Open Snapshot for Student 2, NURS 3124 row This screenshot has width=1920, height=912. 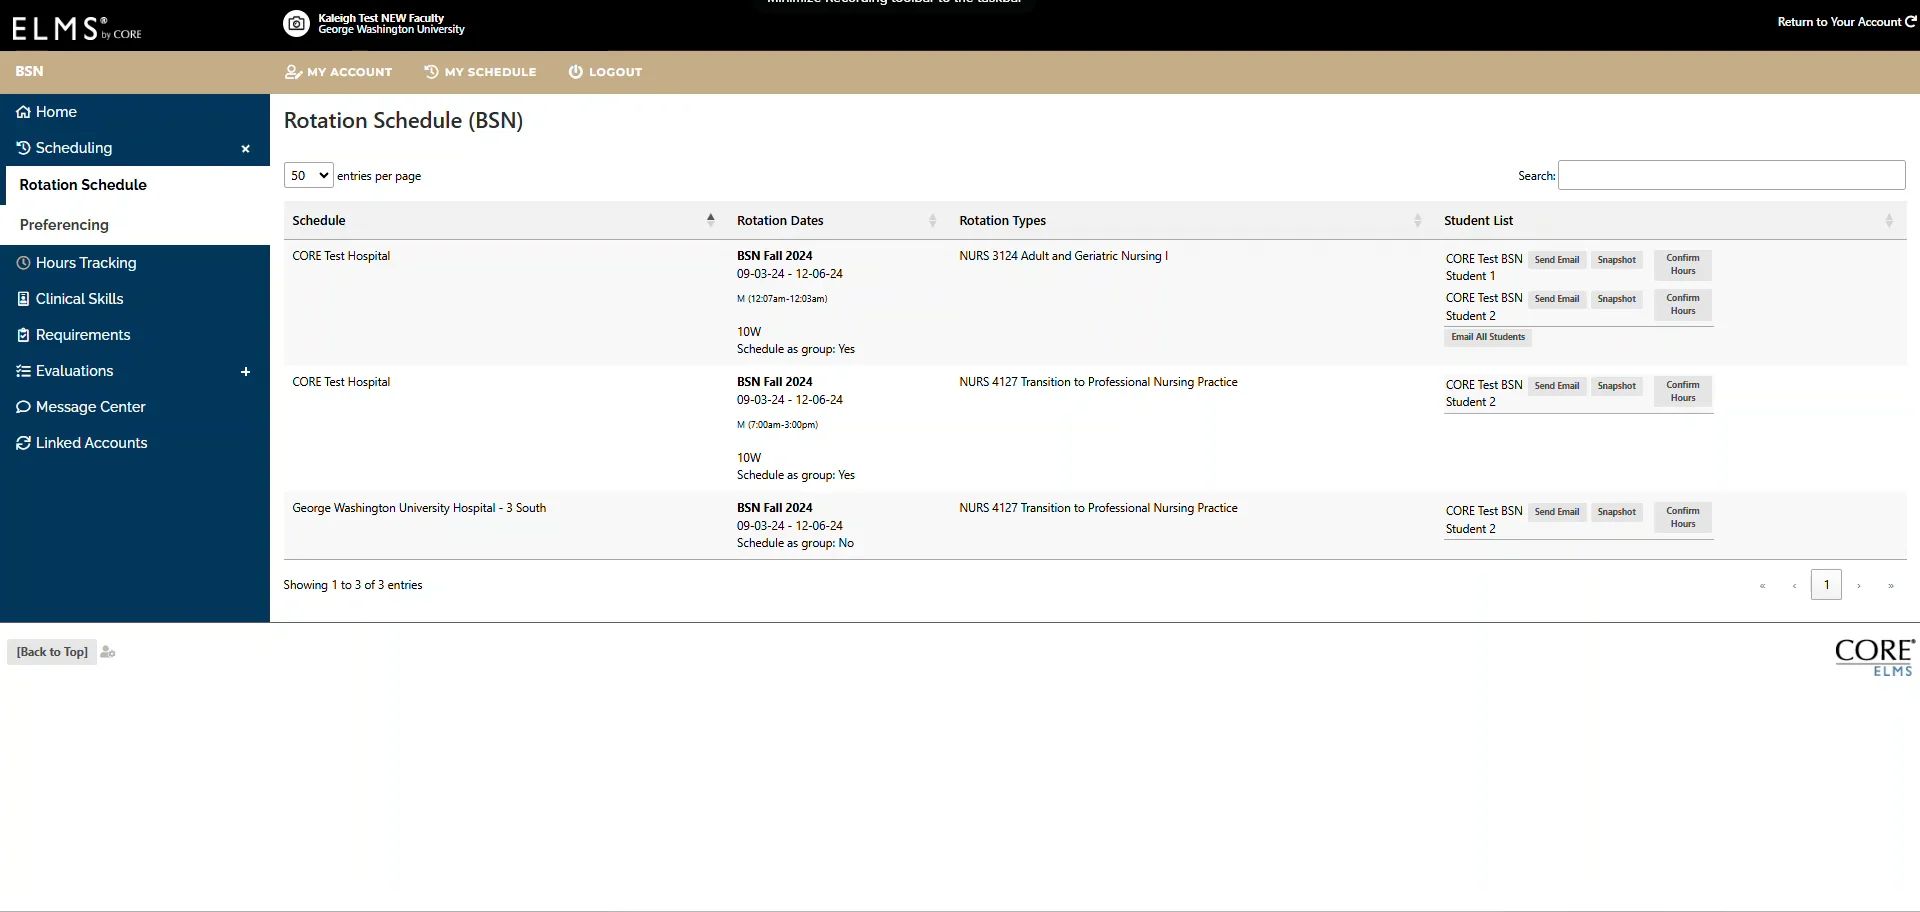(x=1616, y=299)
